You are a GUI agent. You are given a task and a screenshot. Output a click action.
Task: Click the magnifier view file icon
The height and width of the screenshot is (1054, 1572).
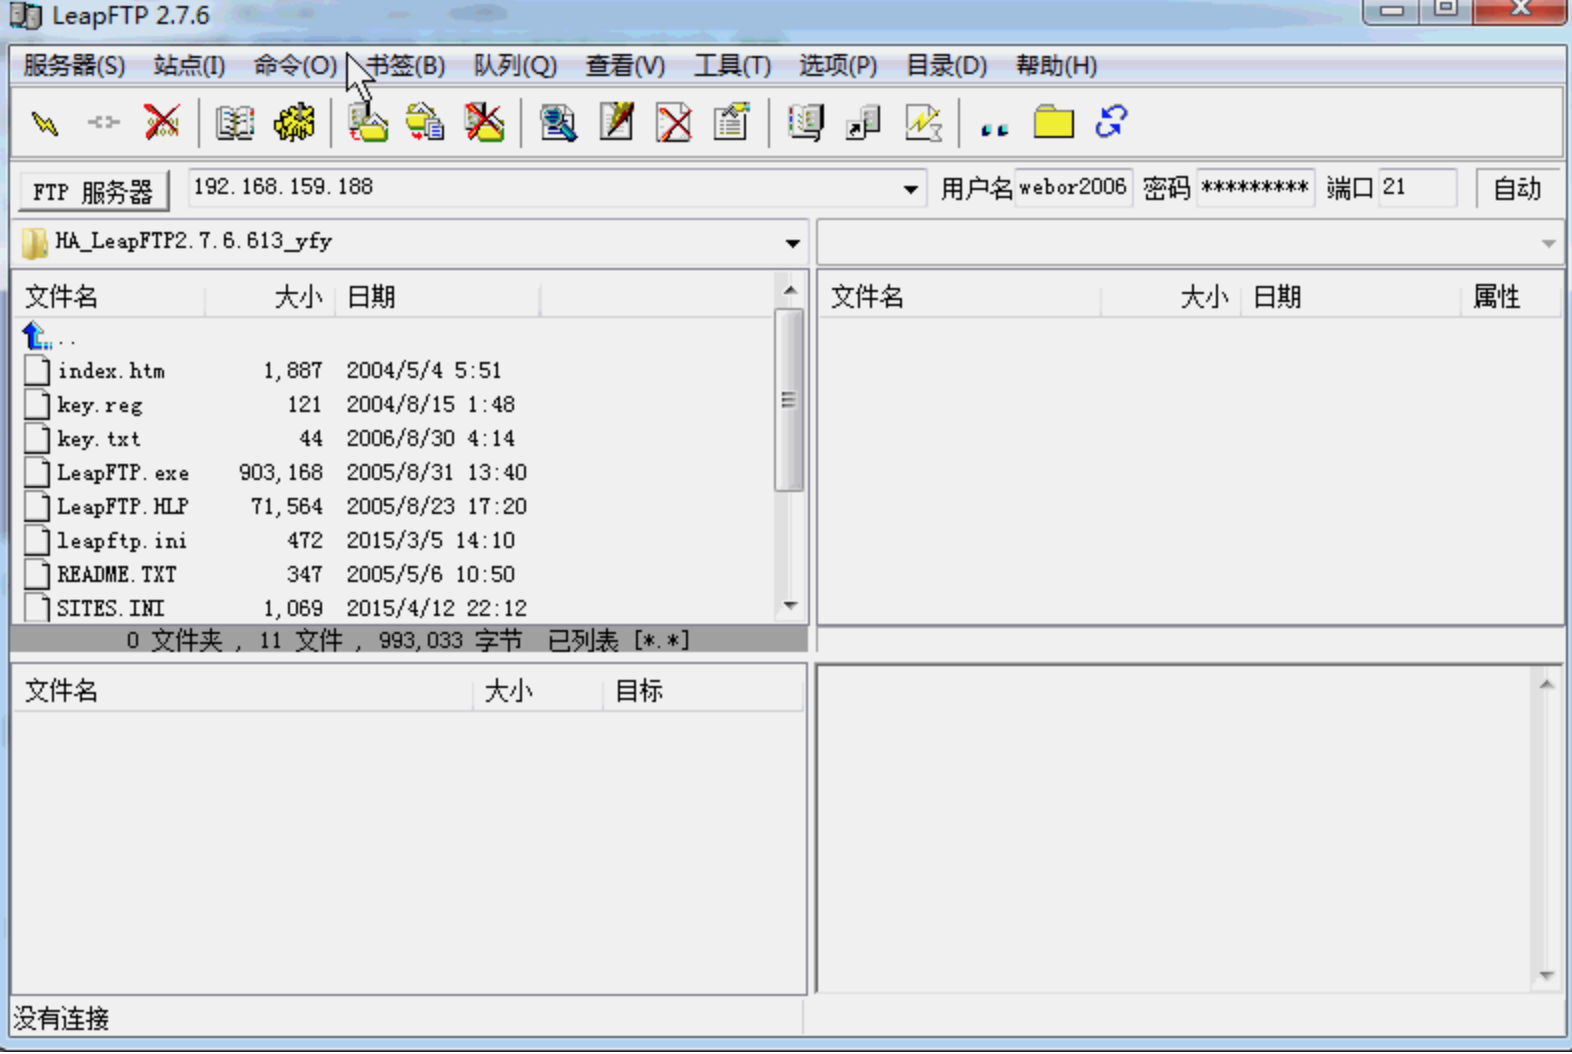click(x=558, y=123)
